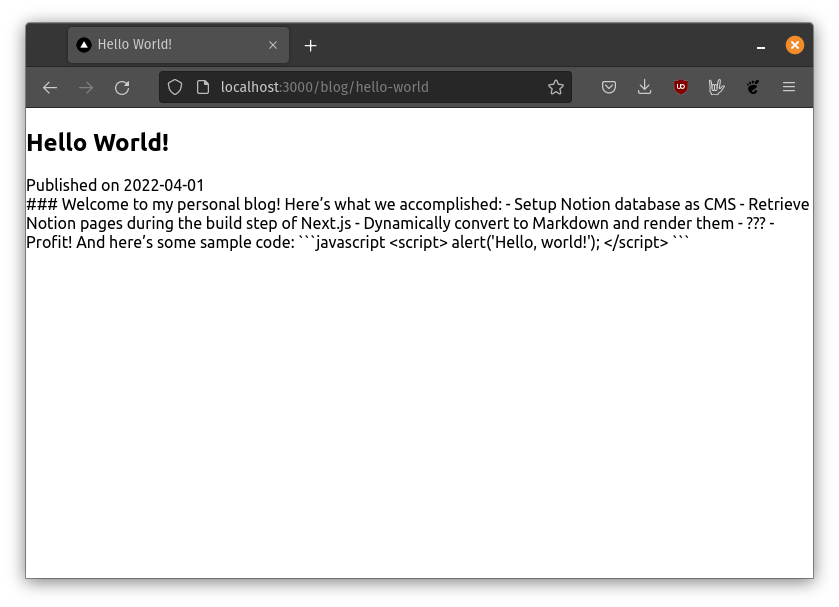Click the Hello World! page heading
The height and width of the screenshot is (607, 839).
point(98,143)
